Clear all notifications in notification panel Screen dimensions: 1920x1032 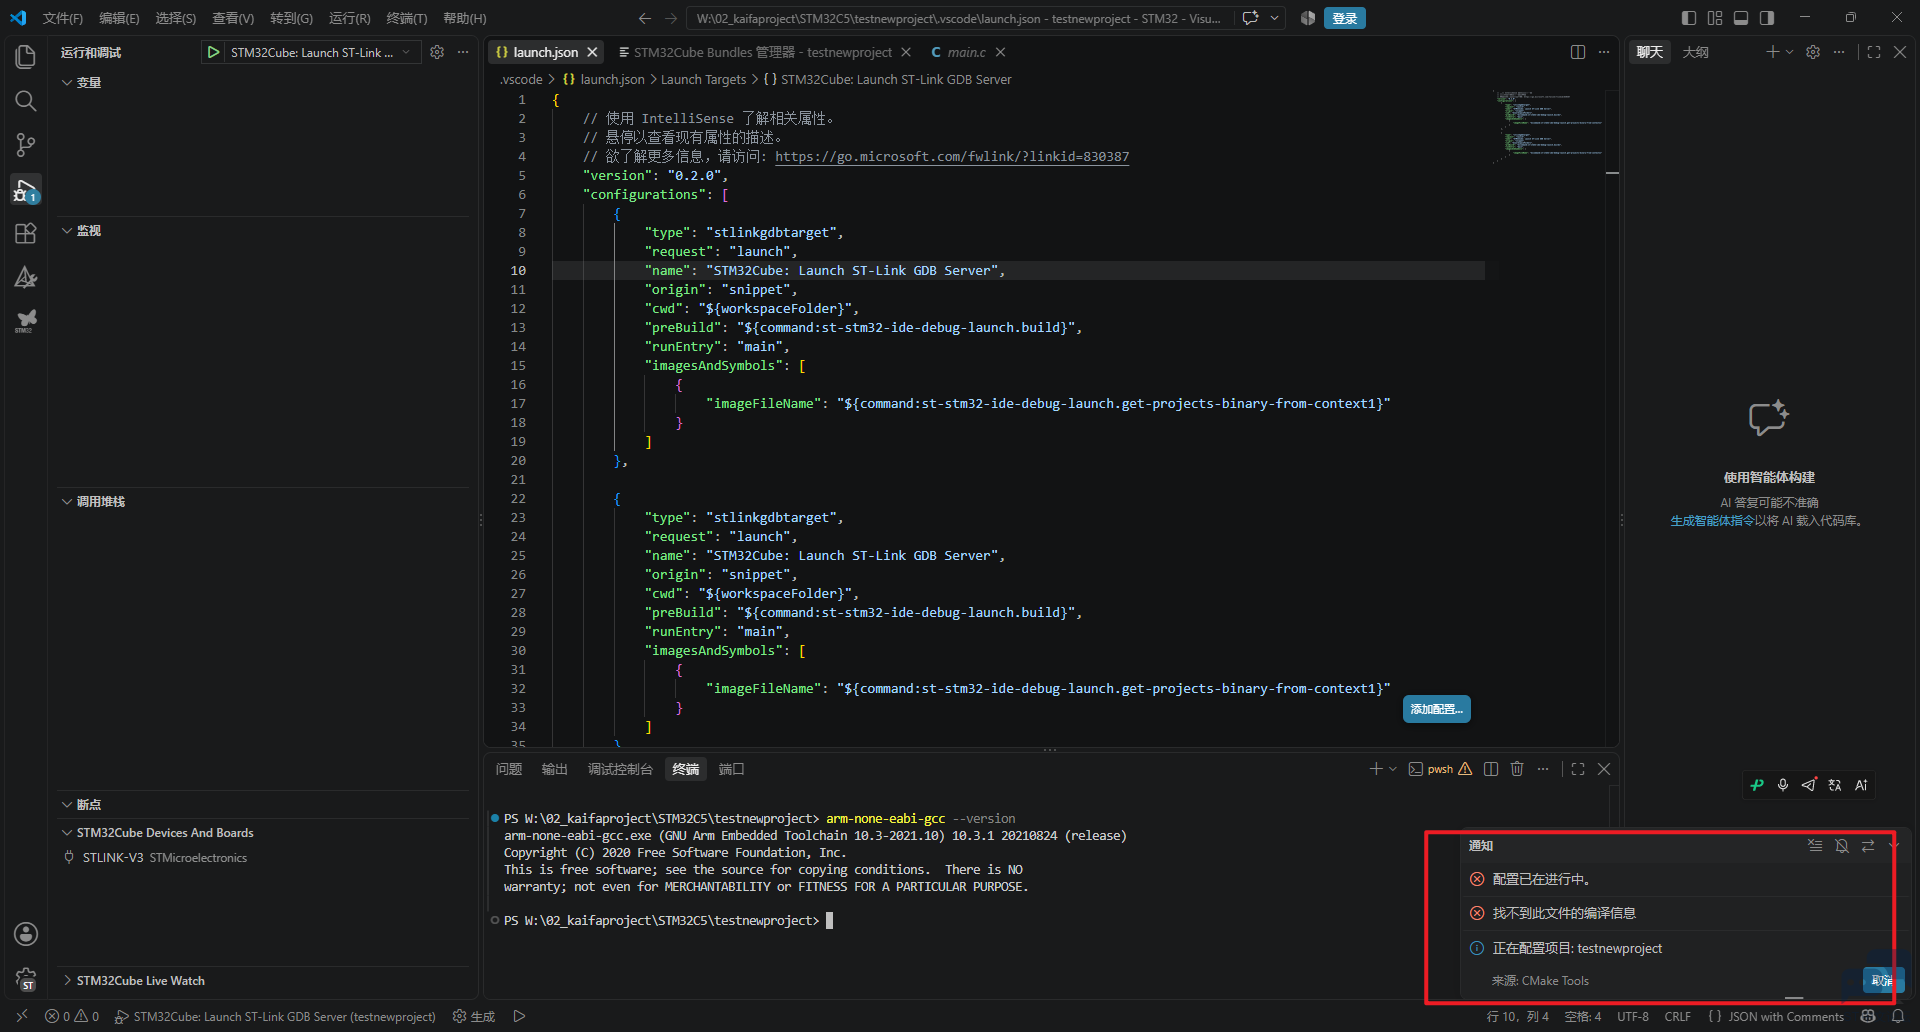tap(1815, 846)
